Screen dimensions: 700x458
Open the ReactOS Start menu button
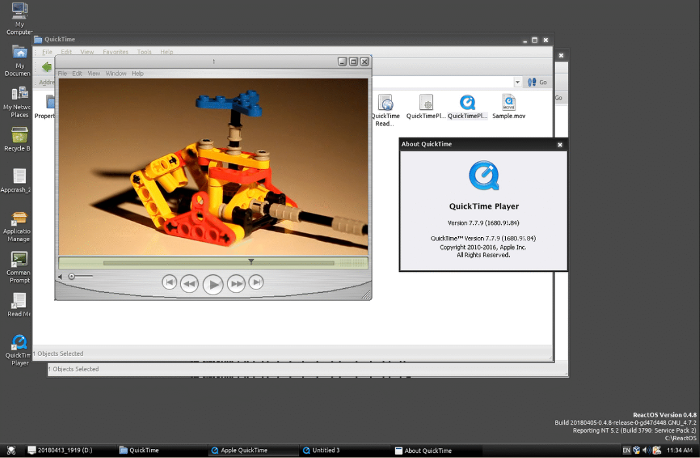click(11, 450)
